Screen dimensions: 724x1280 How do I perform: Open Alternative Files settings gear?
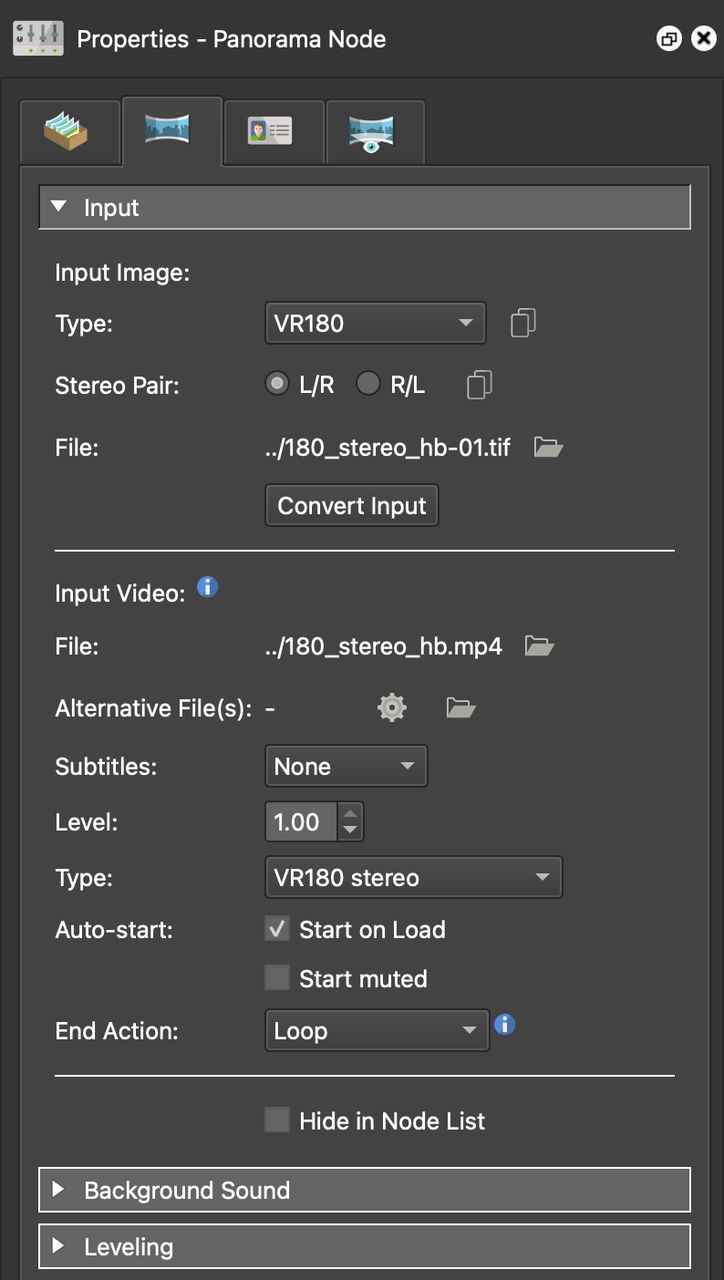point(392,708)
